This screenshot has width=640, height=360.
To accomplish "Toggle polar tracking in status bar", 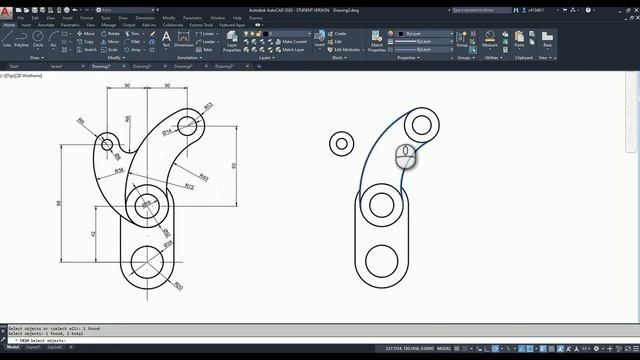I will point(495,349).
